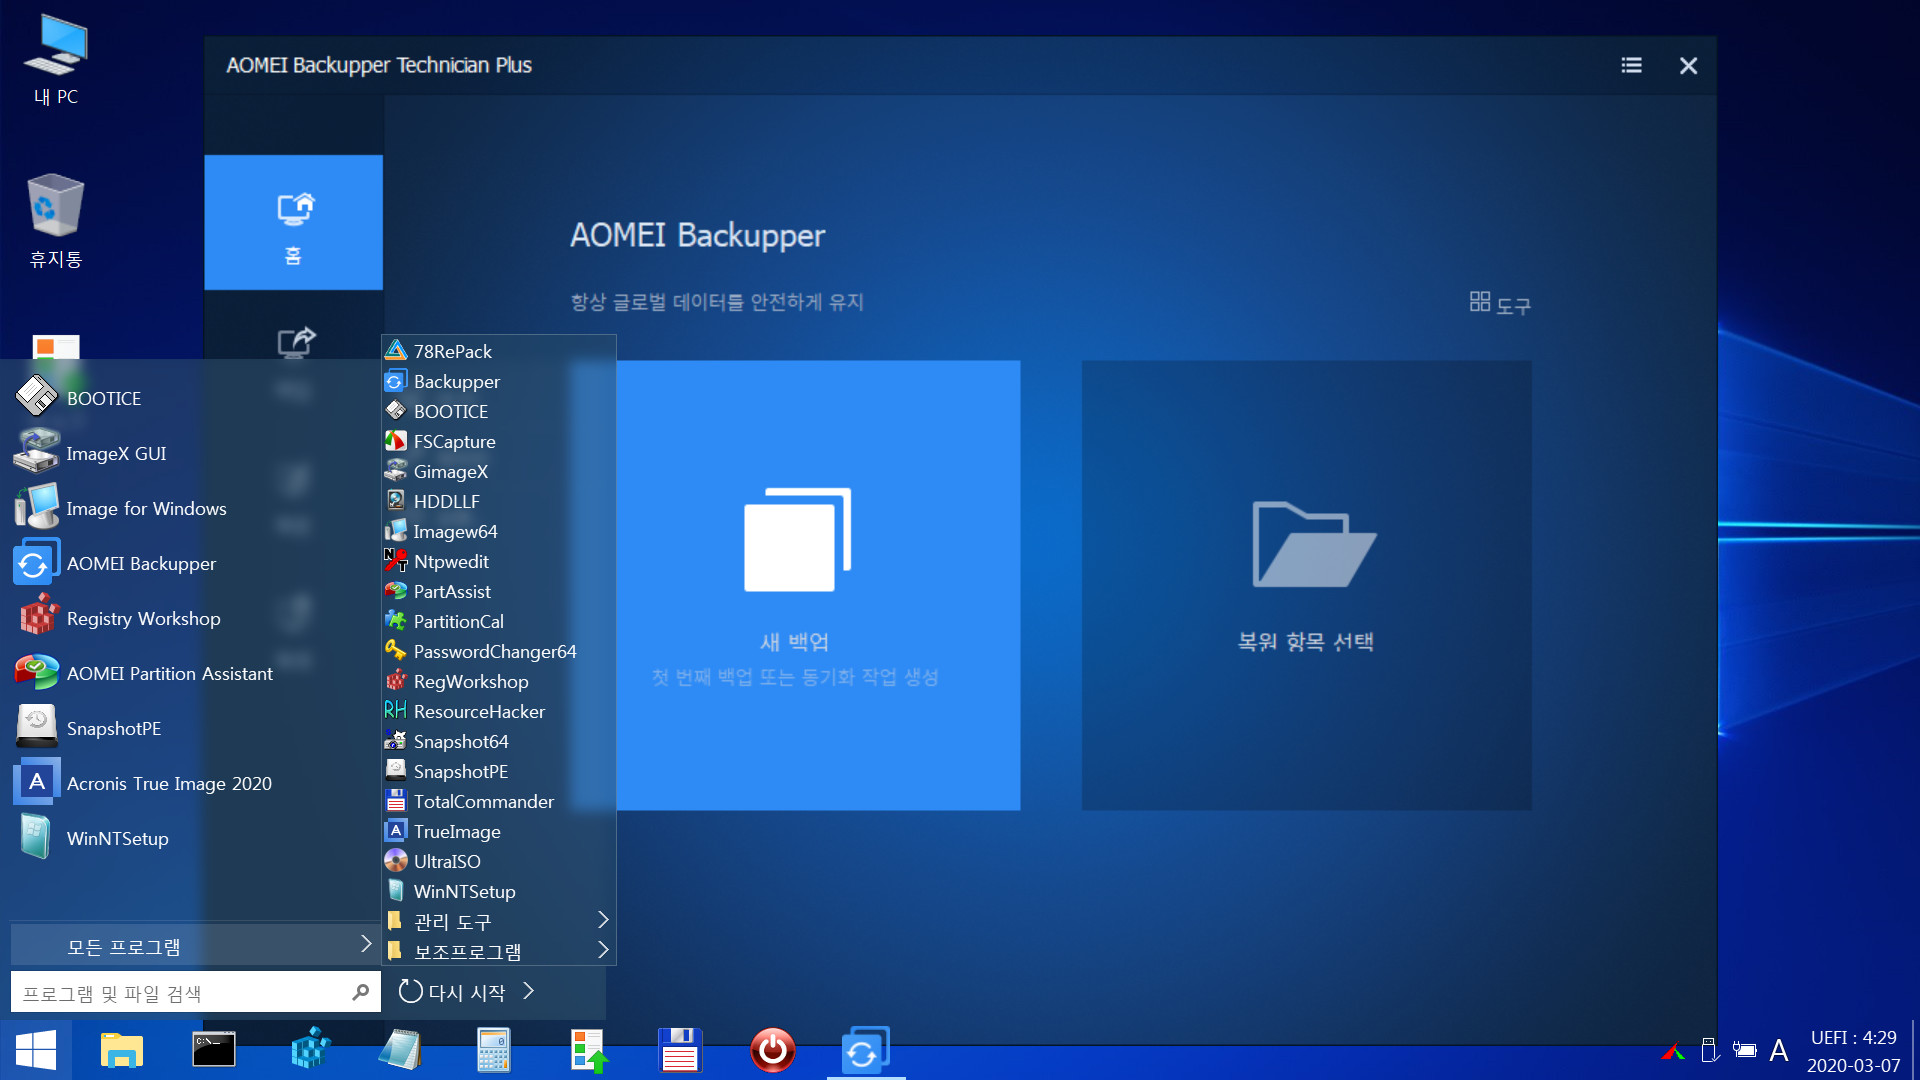
Task: Select the 홈 tab in Backupper sidebar
Action: pyautogui.click(x=294, y=222)
